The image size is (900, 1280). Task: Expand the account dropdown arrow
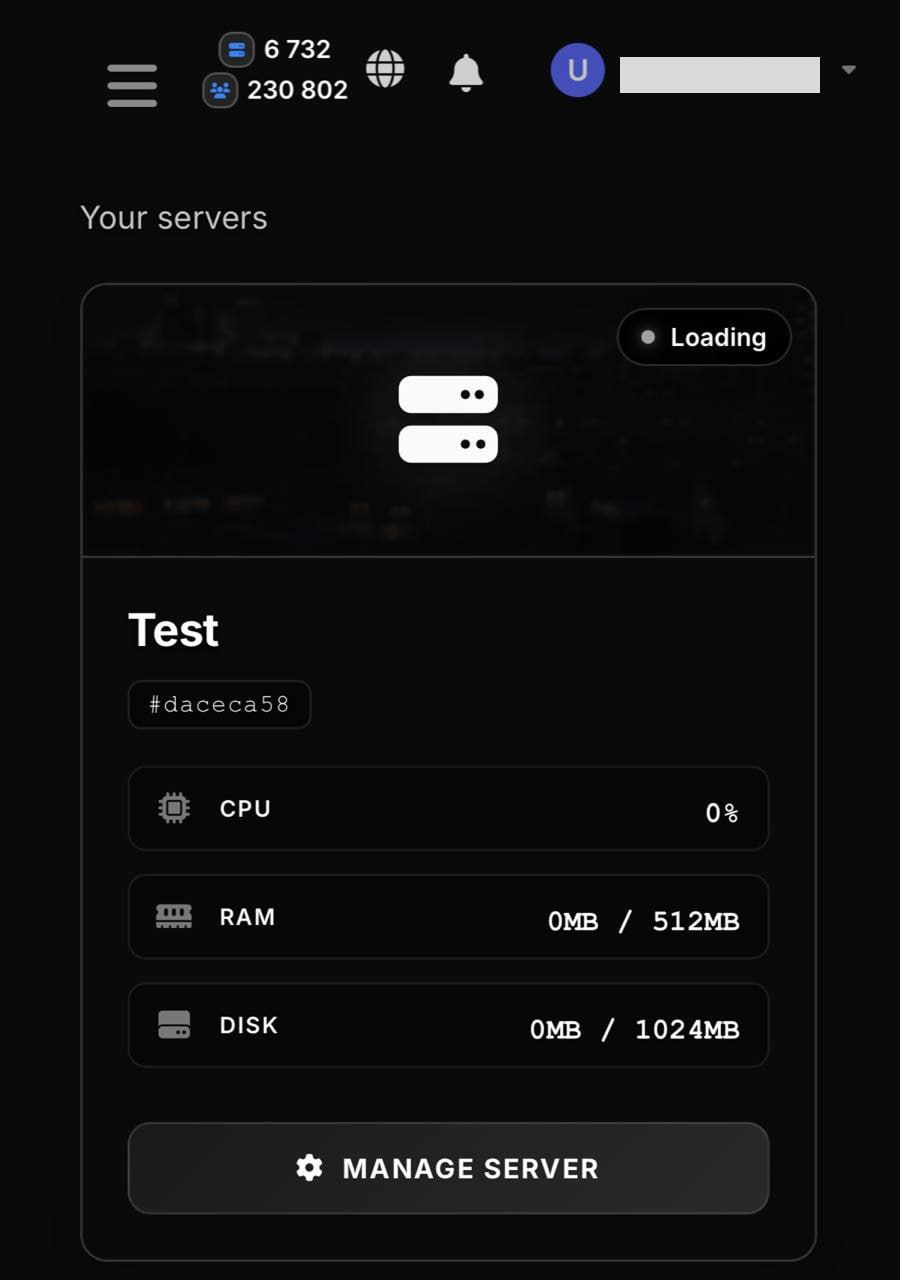pos(849,70)
